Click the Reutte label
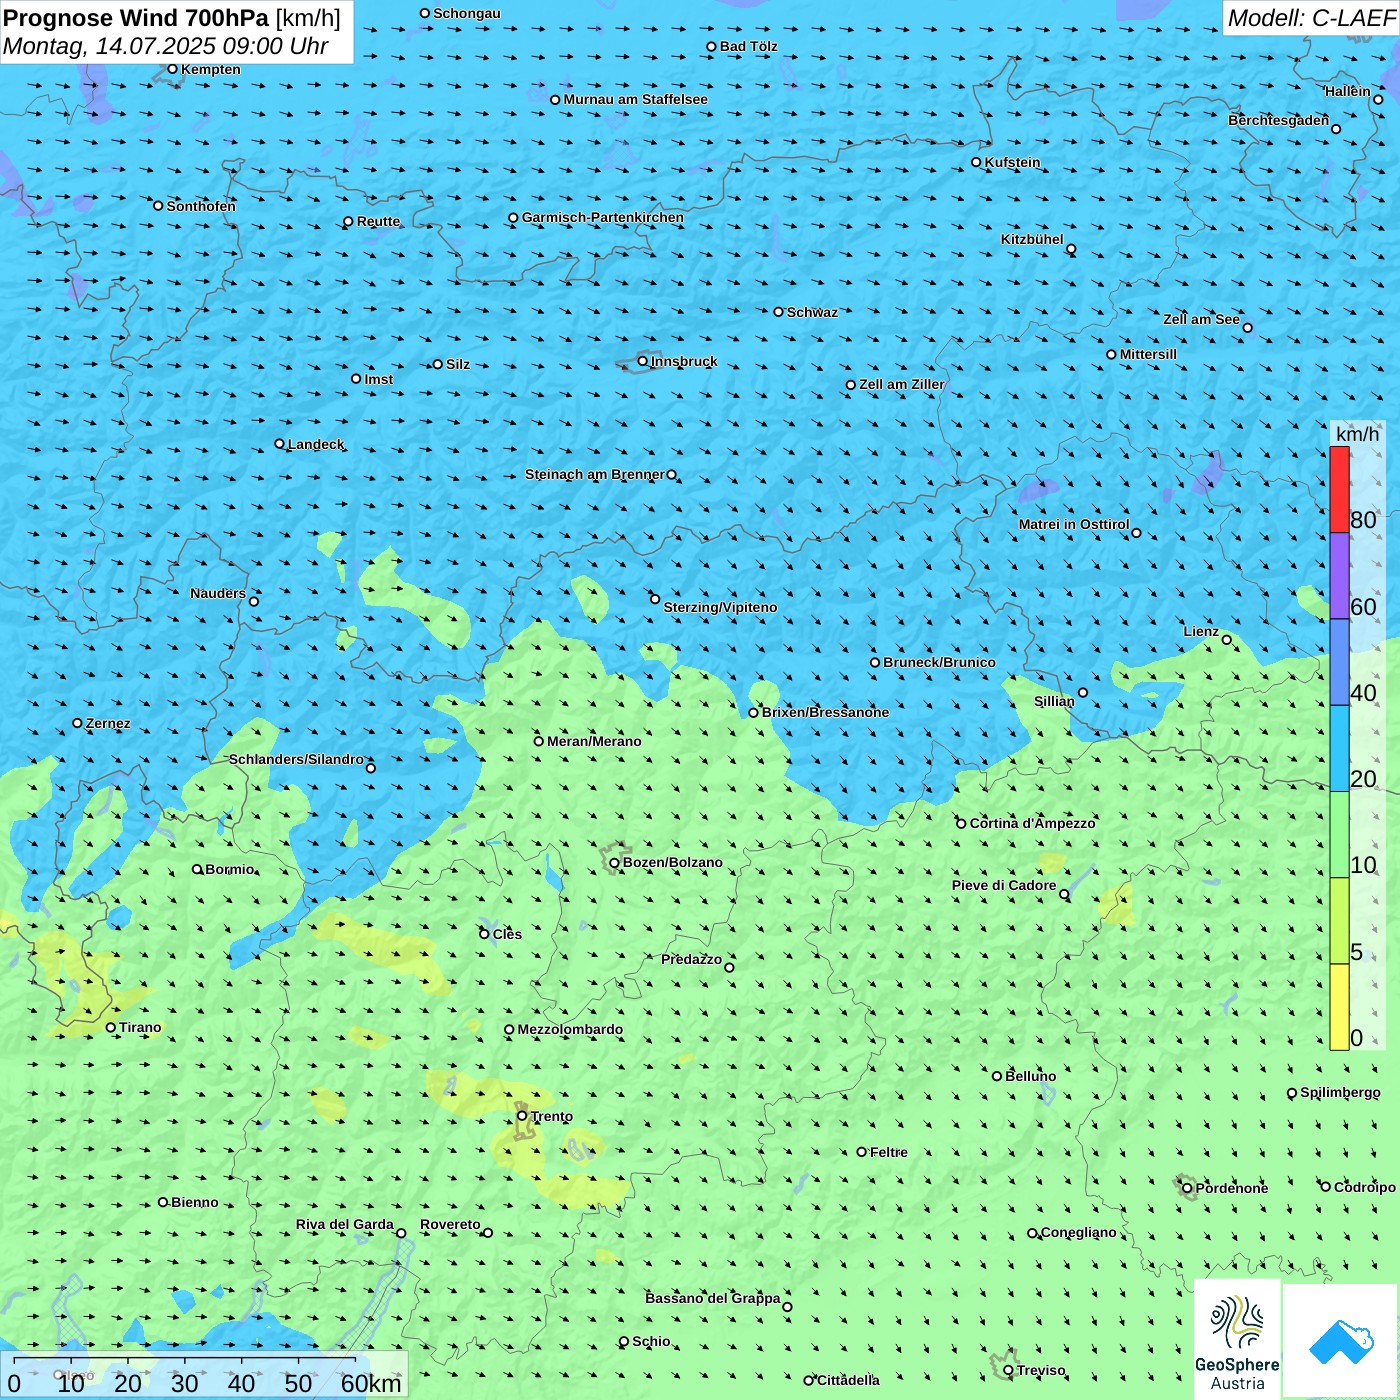This screenshot has height=1400, width=1400. [378, 221]
